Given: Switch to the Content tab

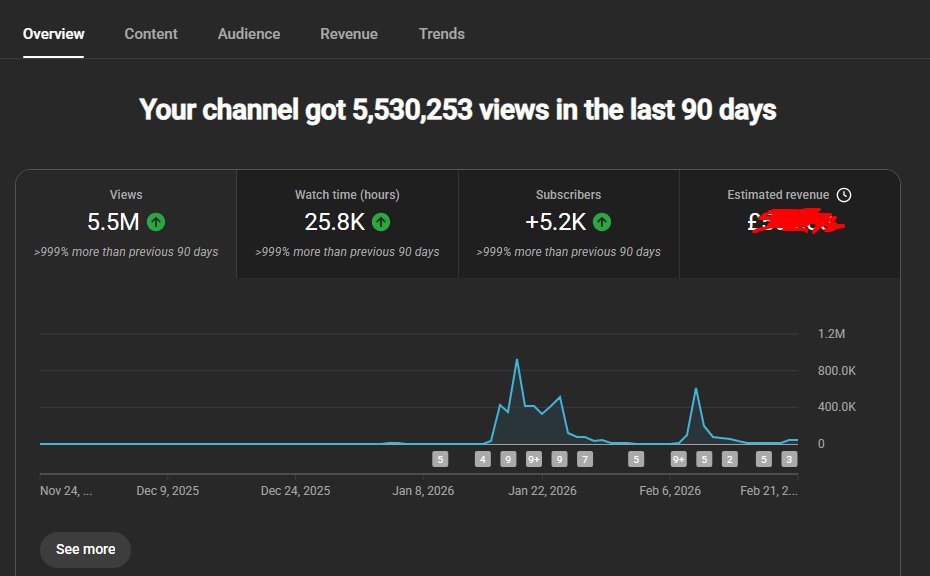Looking at the screenshot, I should coord(151,33).
